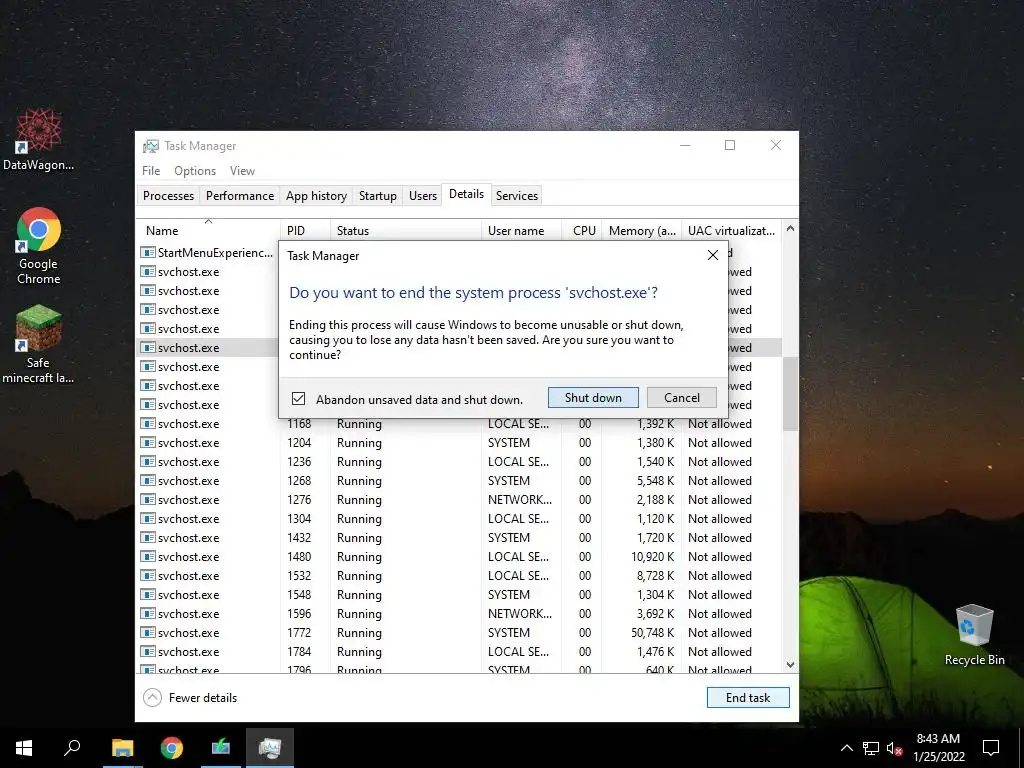This screenshot has width=1024, height=768.
Task: Show the clock reading 8:43 AM
Action: click(938, 739)
